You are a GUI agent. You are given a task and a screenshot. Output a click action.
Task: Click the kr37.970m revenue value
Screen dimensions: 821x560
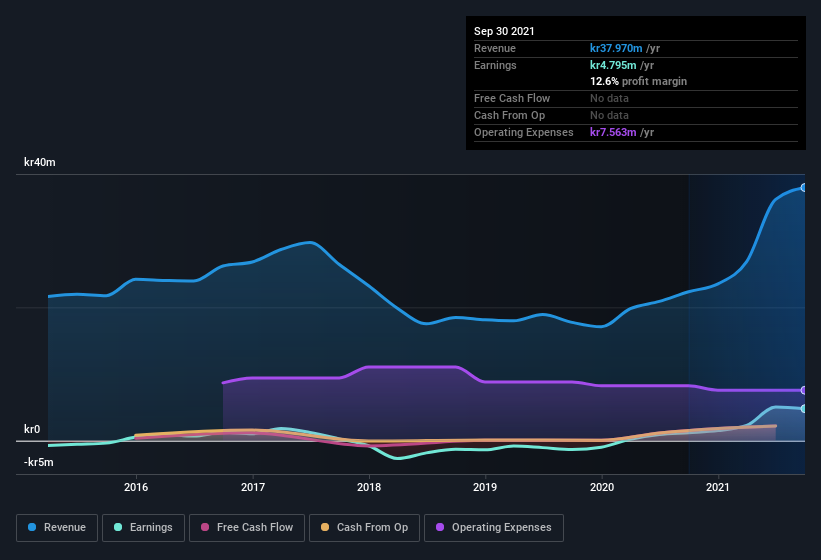pyautogui.click(x=616, y=48)
